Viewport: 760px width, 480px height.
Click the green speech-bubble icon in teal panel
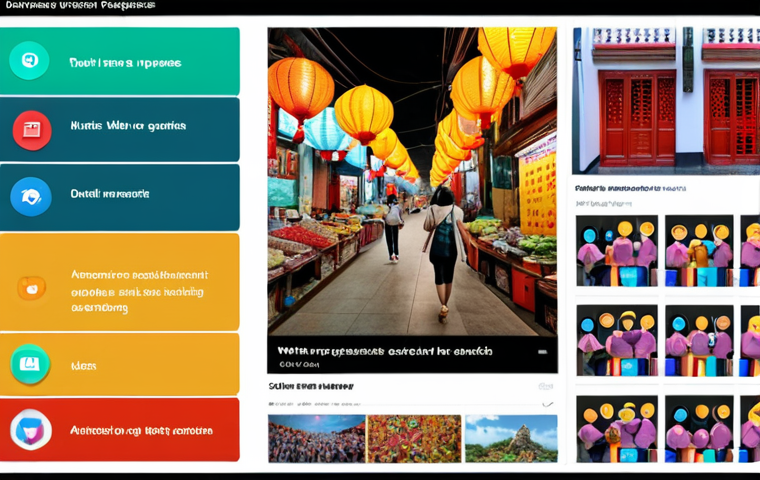click(29, 61)
